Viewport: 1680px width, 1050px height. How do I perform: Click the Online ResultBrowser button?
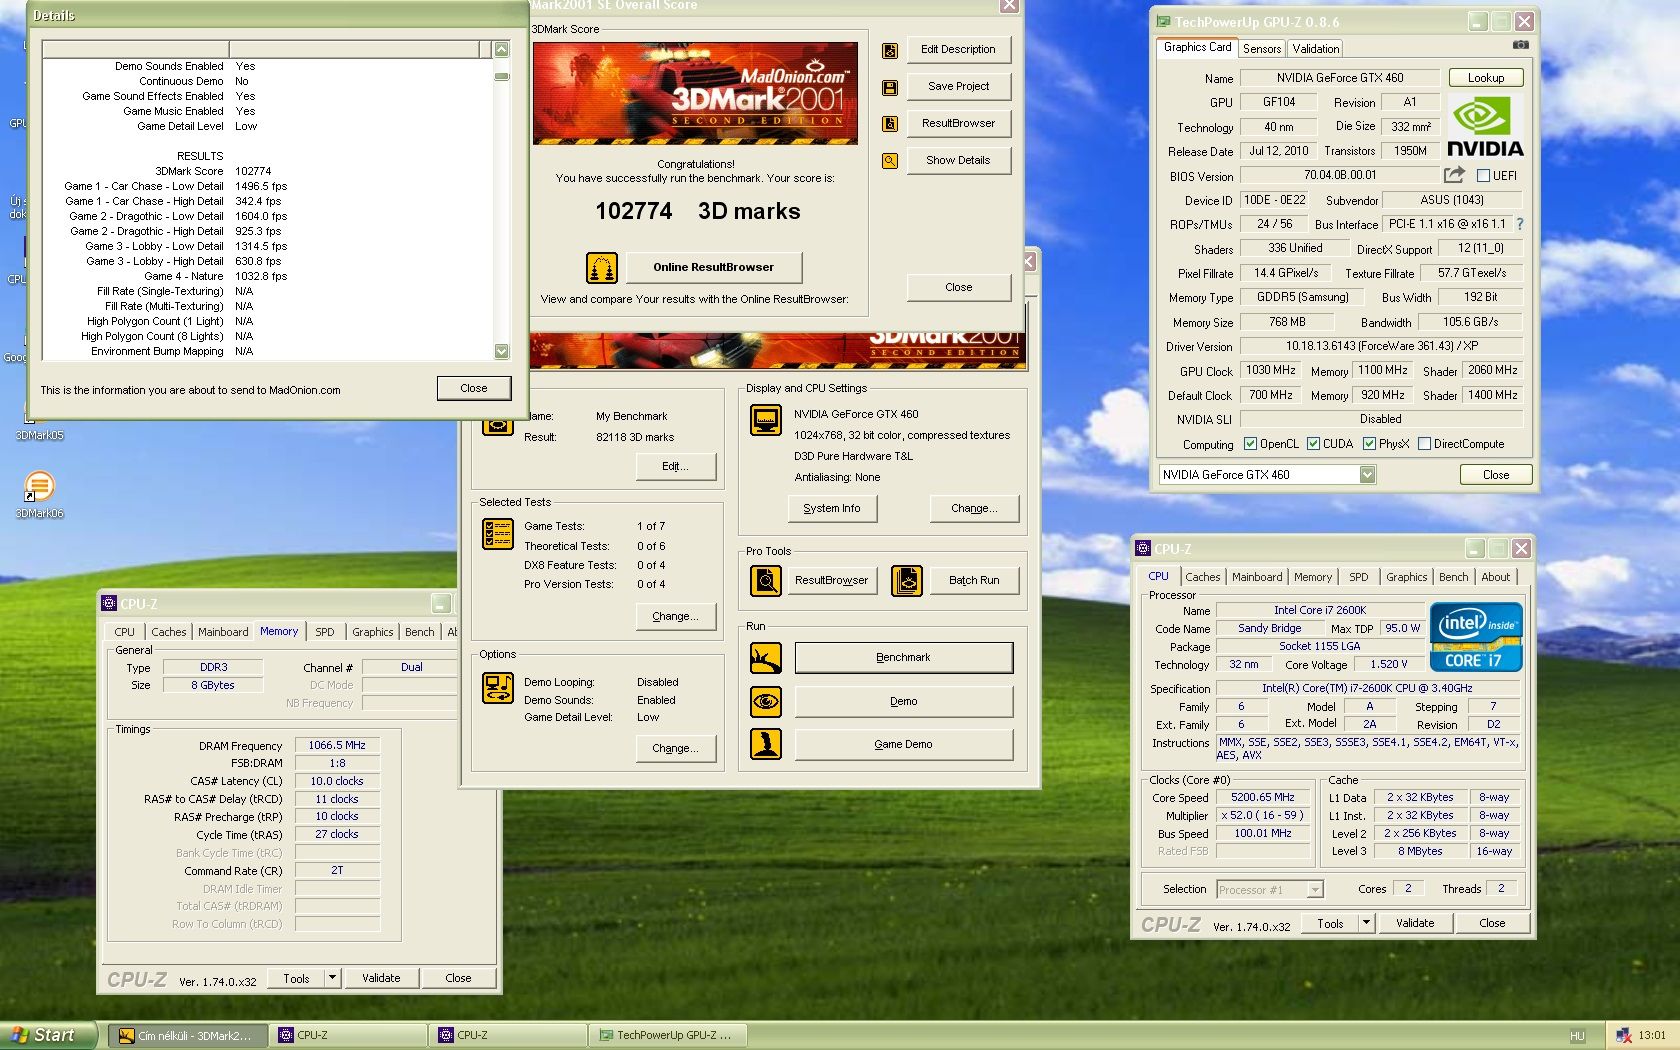click(x=713, y=268)
